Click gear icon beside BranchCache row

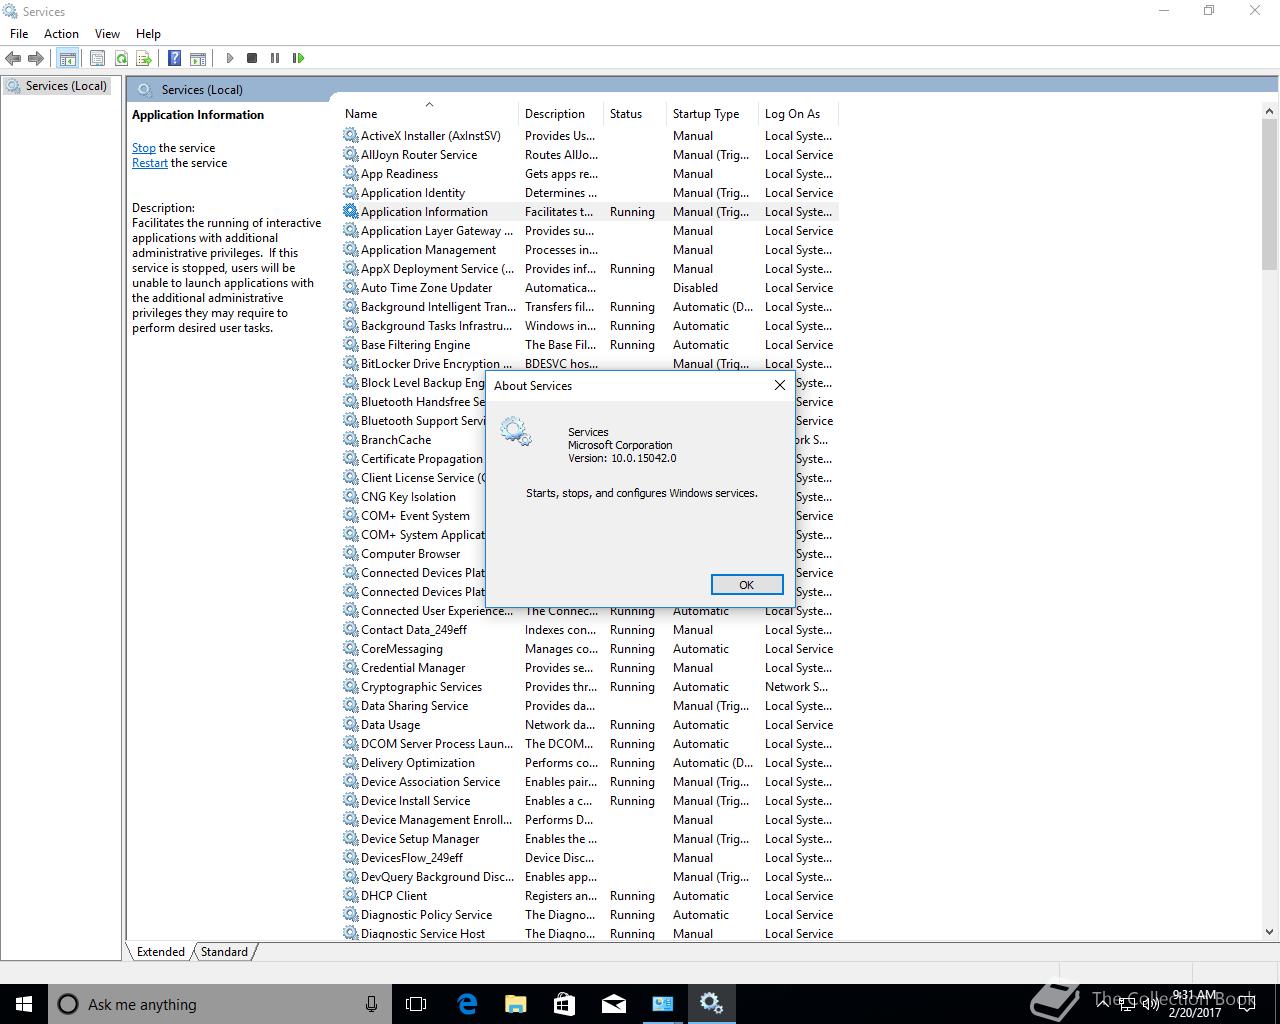pos(350,439)
